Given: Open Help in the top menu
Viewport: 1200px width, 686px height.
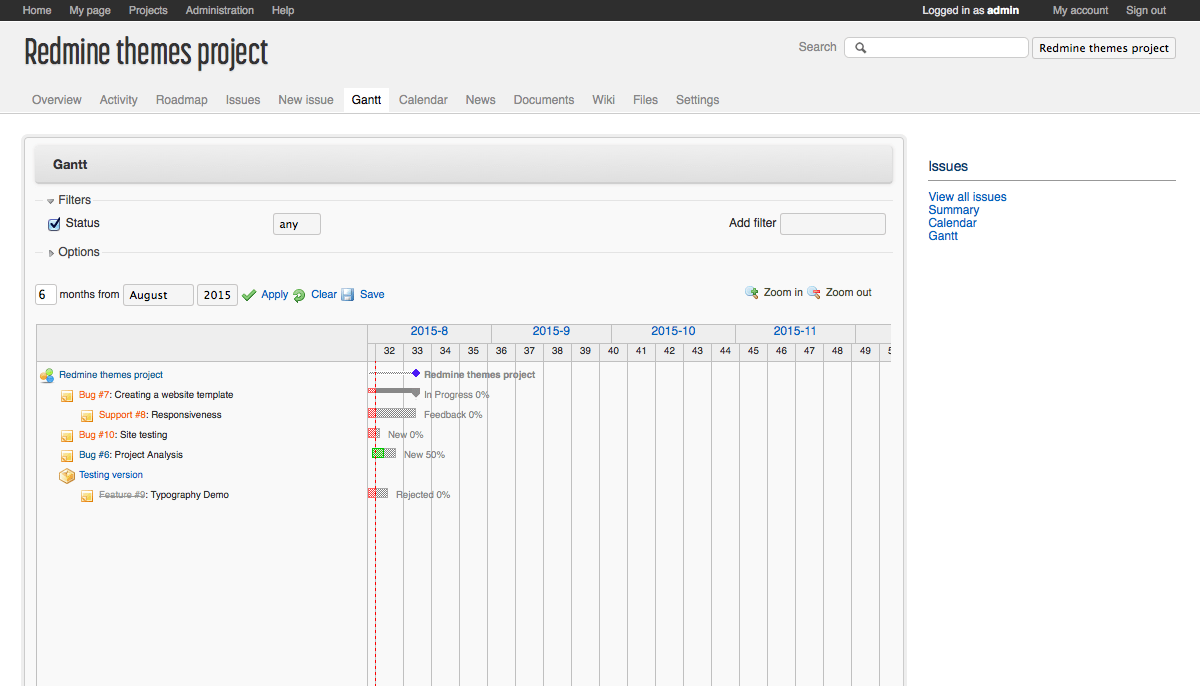Looking at the screenshot, I should tap(283, 10).
